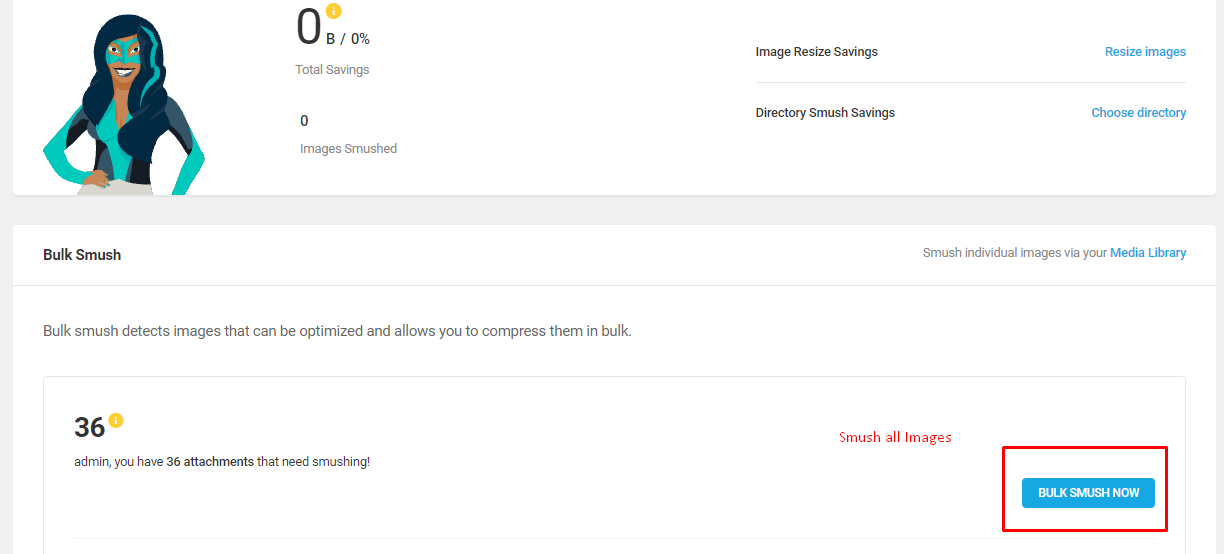This screenshot has height=554, width=1224.
Task: Click the large 36 attachments count
Action: [x=89, y=428]
